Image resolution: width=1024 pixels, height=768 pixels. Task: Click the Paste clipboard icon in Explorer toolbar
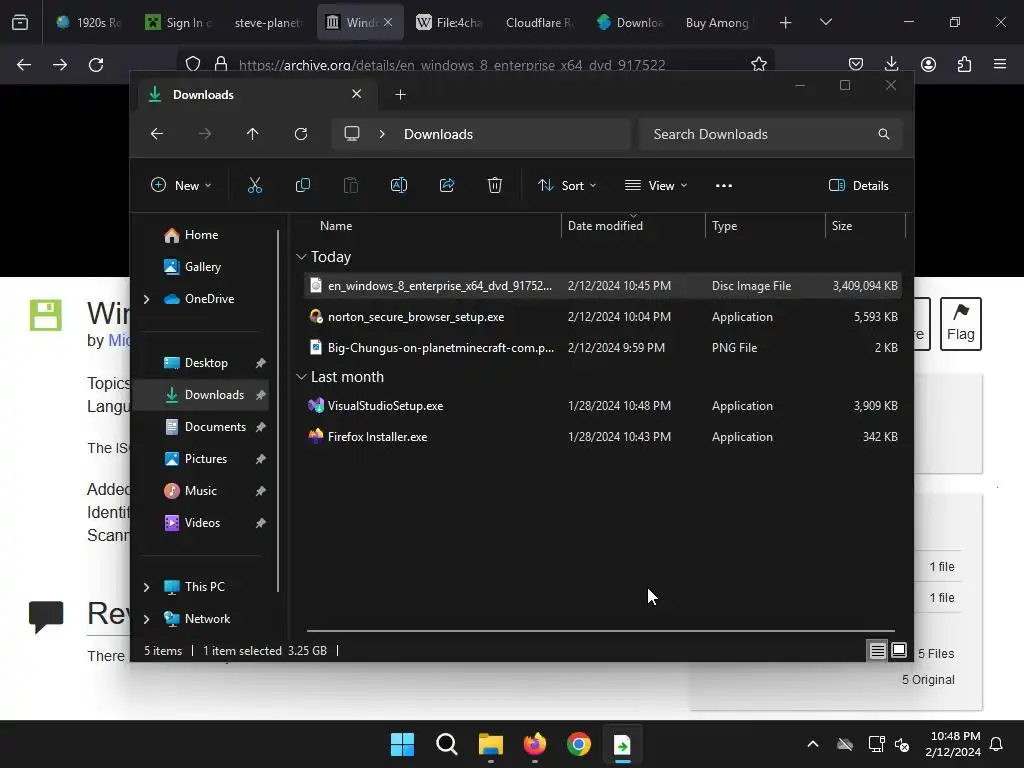351,185
